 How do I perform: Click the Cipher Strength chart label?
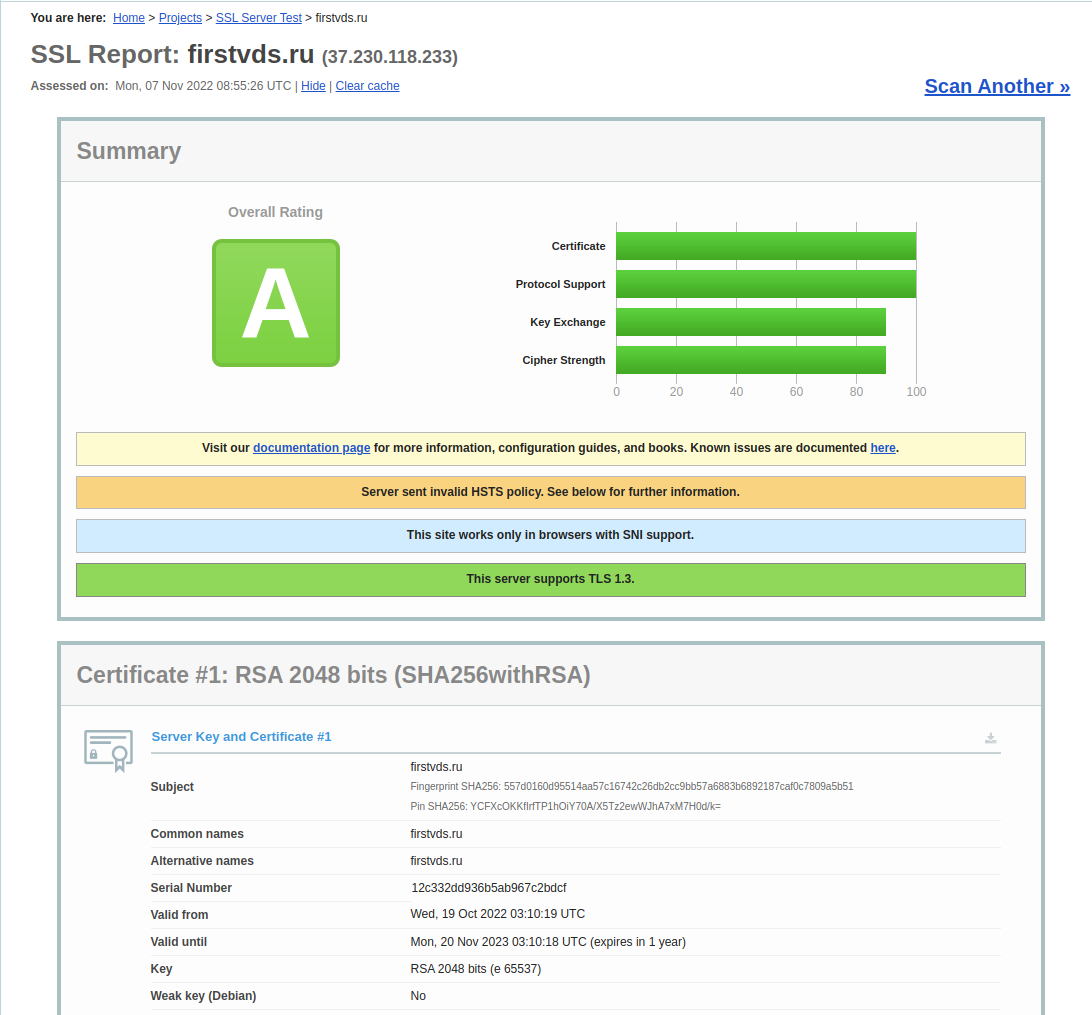pos(564,360)
